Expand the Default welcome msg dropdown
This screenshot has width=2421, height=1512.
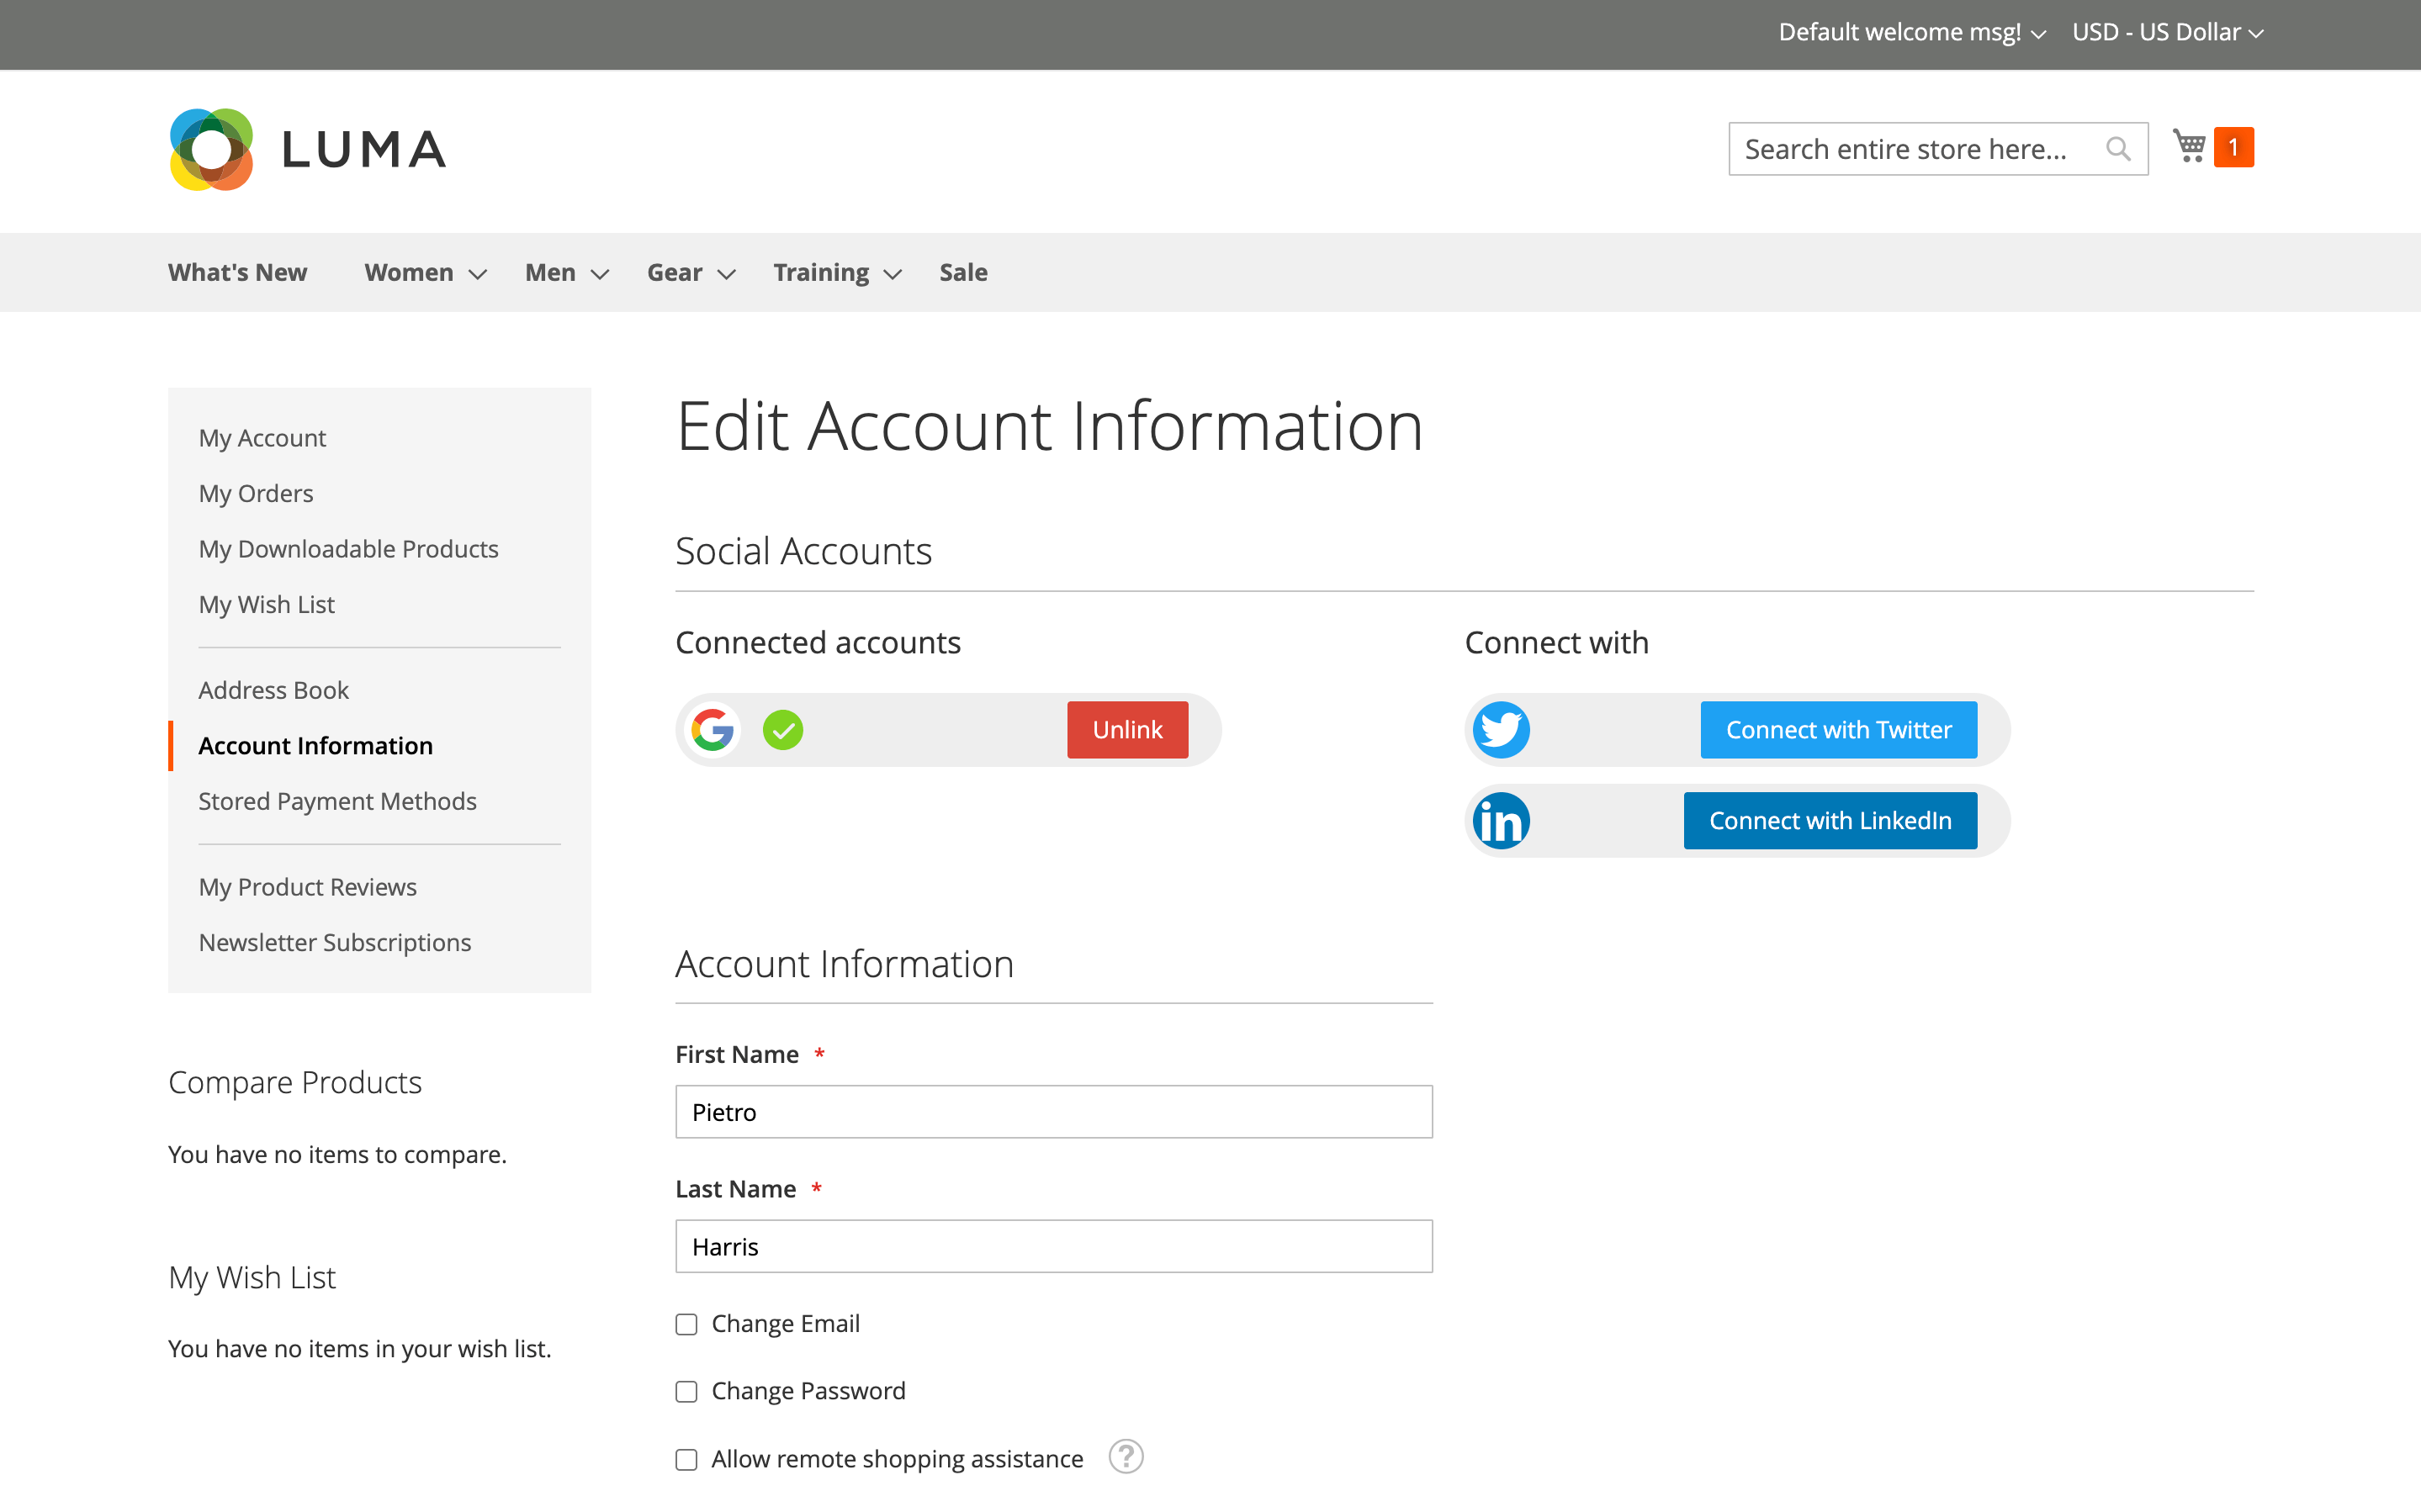(1911, 33)
